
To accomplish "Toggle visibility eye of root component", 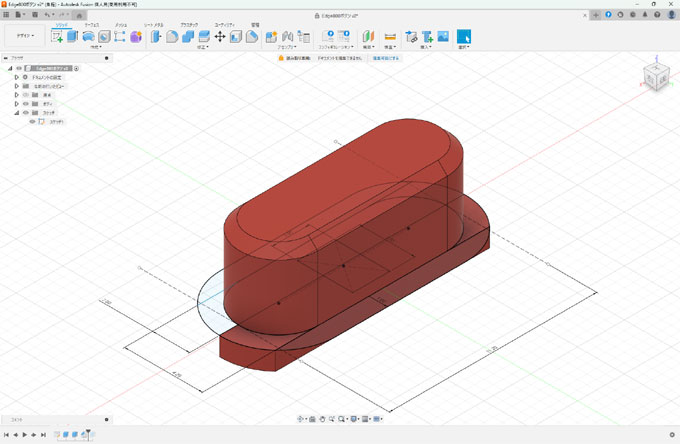I will pyautogui.click(x=19, y=69).
